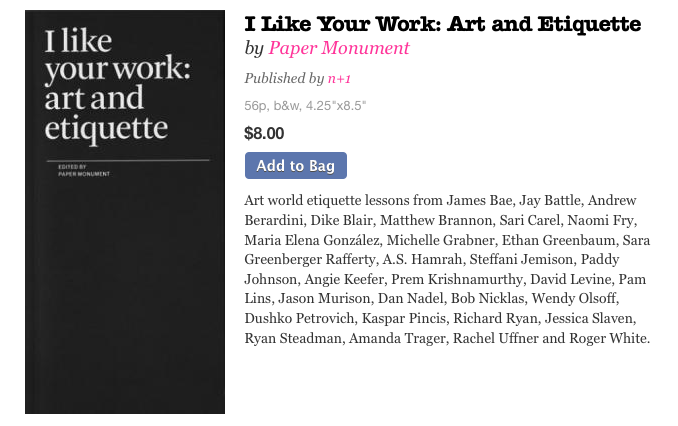This screenshot has width=678, height=426.
Task: Click the horizontal rule on the book cover
Action: [x=128, y=160]
